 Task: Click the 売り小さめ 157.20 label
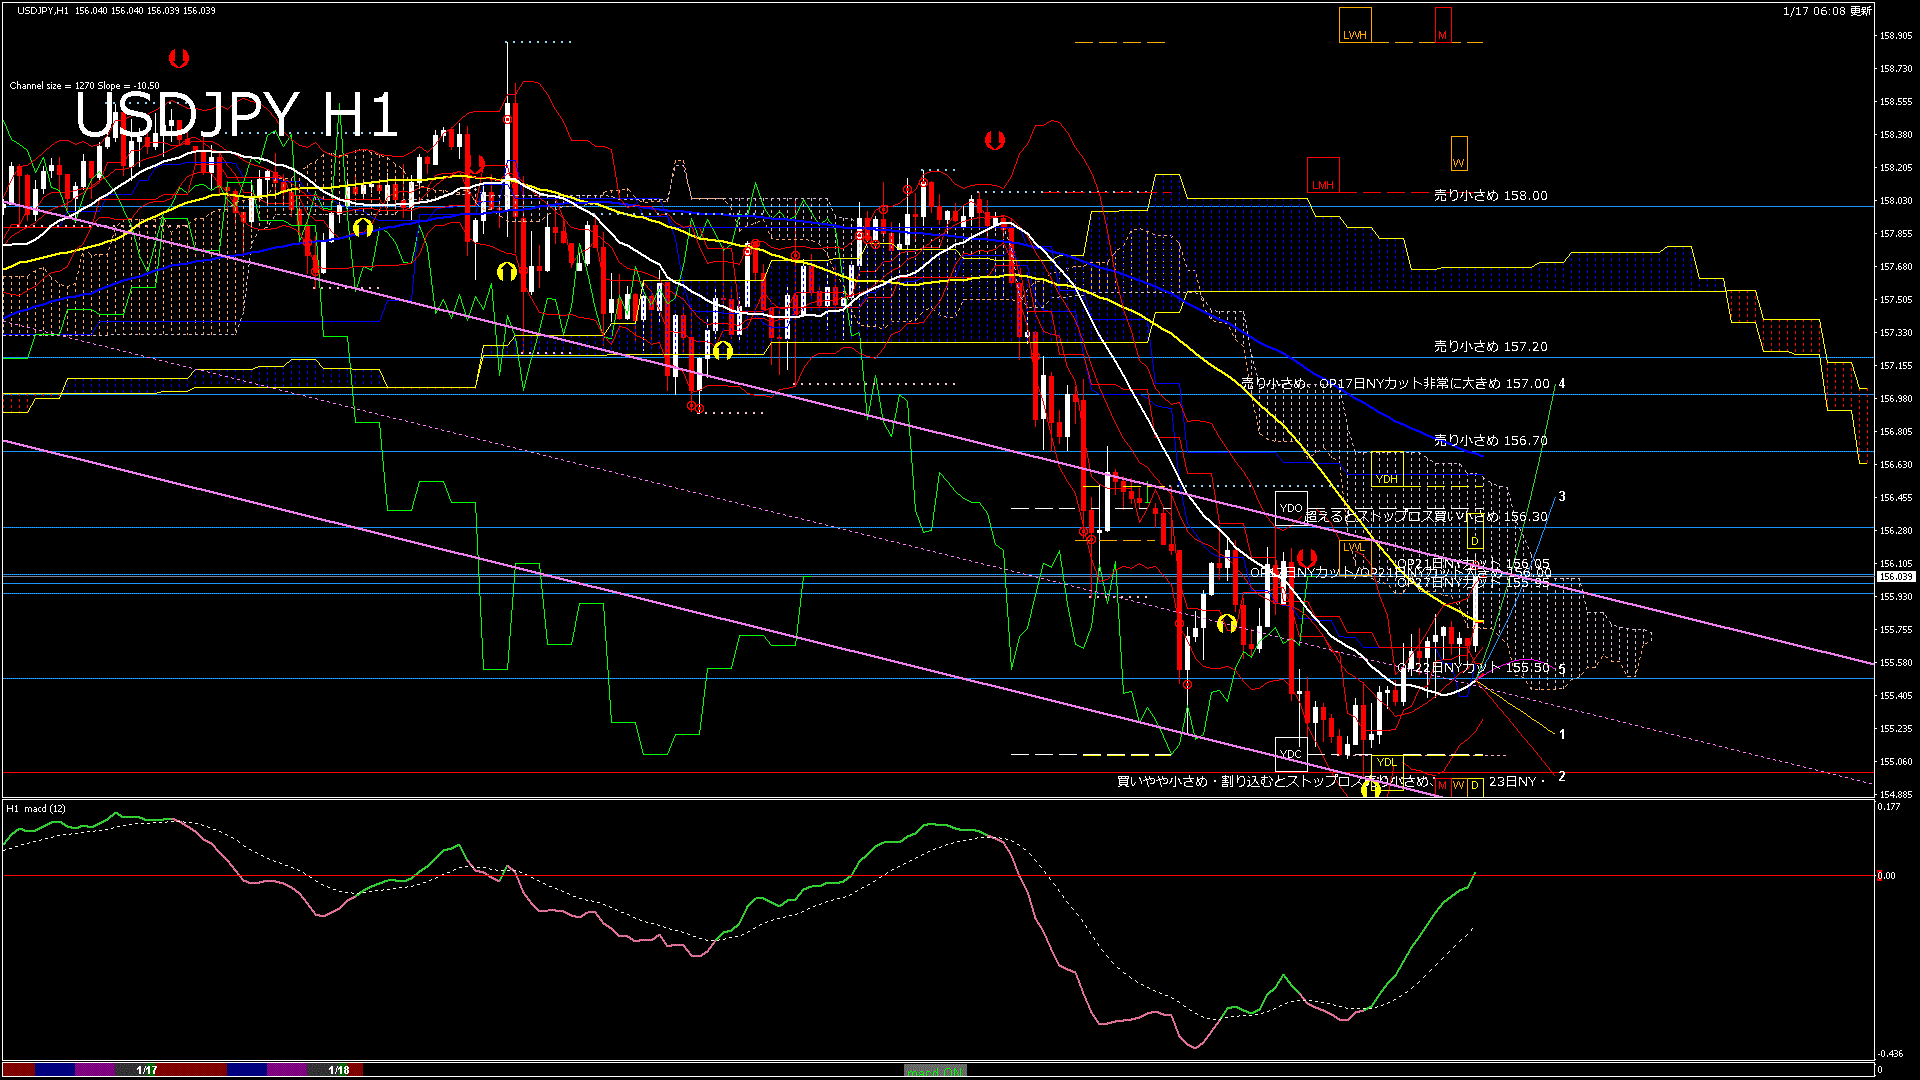(1491, 347)
